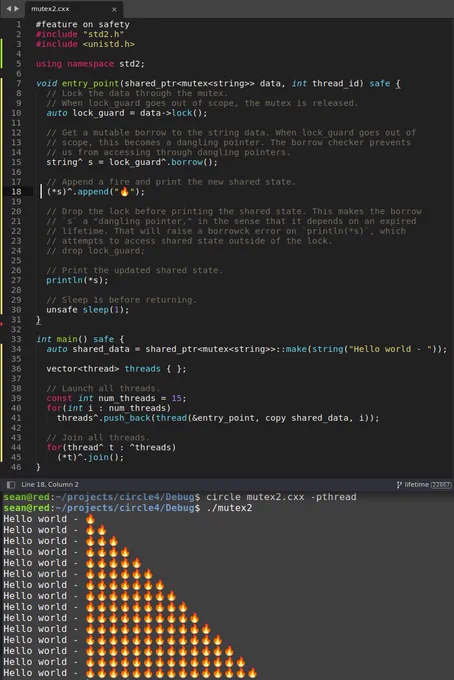
Task: Click line number 18 in the gutter
Action: coord(16,192)
